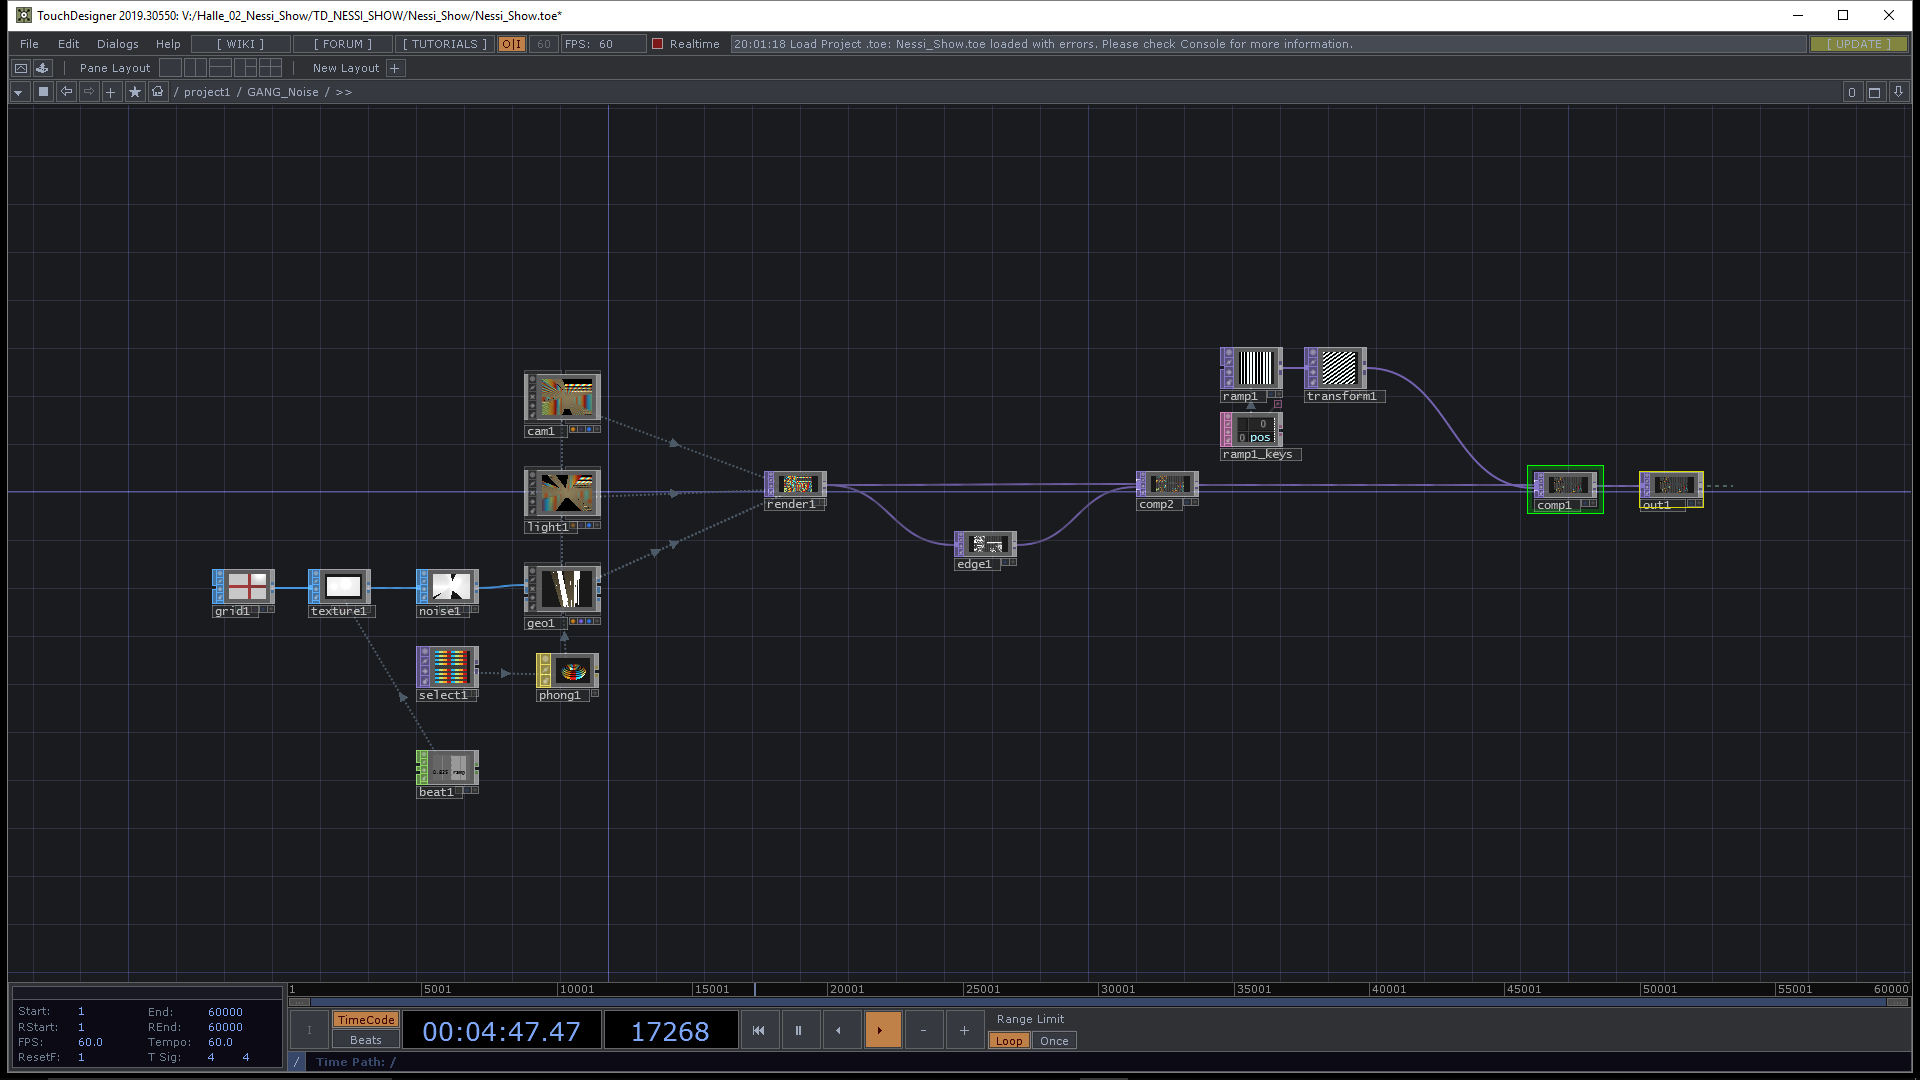Pause the timeline playback
1920x1080 pixels.
pyautogui.click(x=798, y=1030)
